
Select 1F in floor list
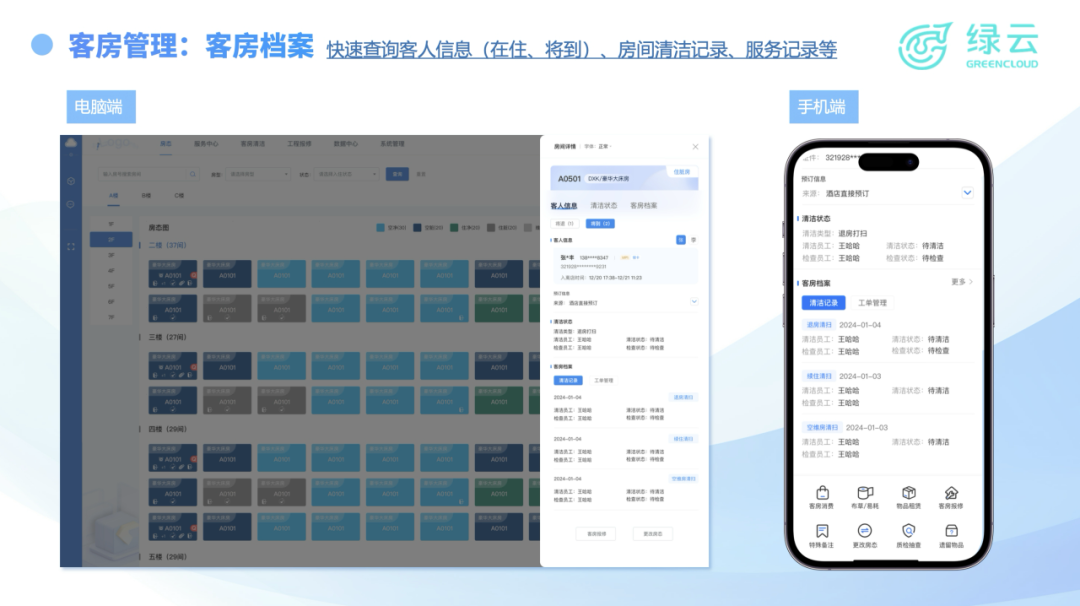coord(111,224)
